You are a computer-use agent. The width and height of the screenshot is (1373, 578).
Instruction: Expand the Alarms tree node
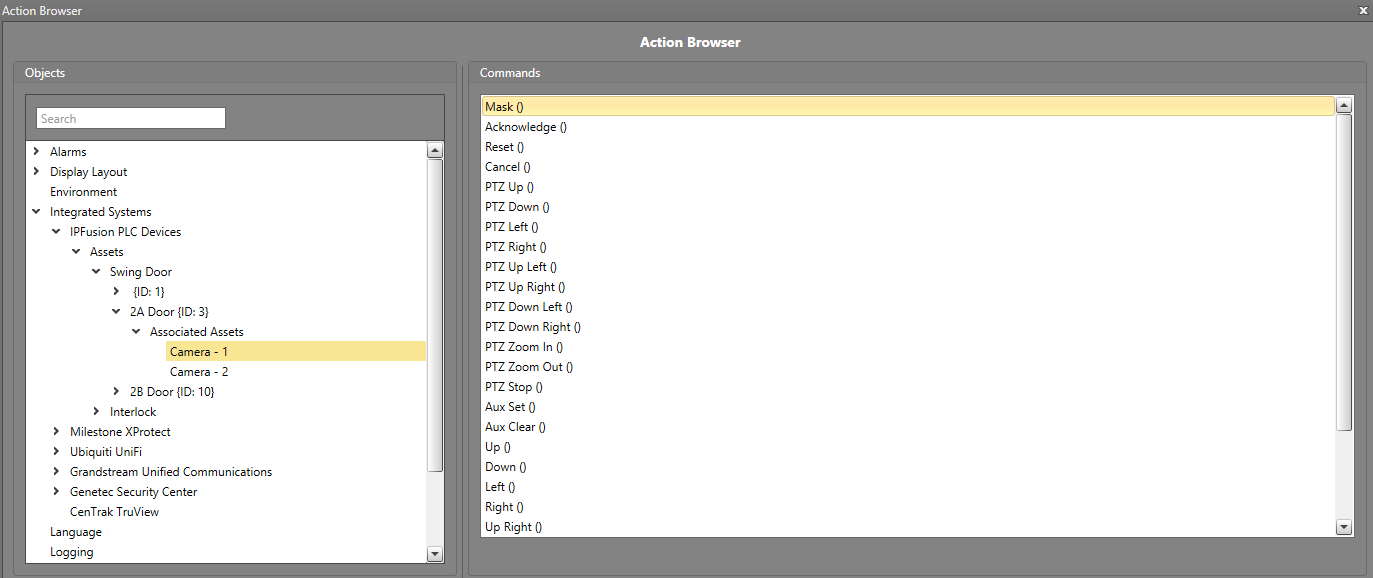coord(37,152)
